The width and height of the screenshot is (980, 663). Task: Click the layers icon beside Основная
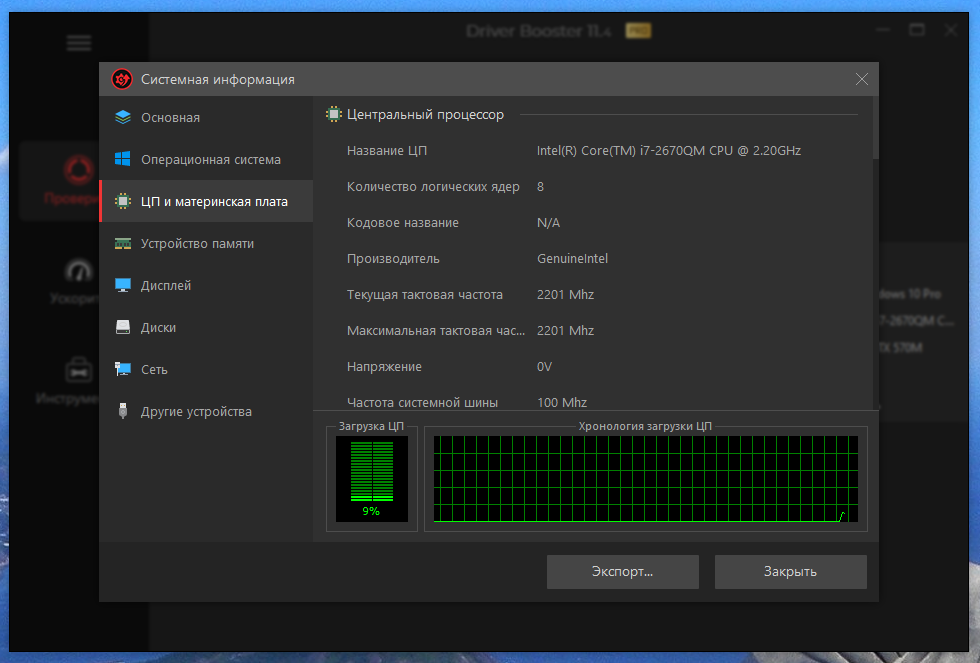[123, 117]
